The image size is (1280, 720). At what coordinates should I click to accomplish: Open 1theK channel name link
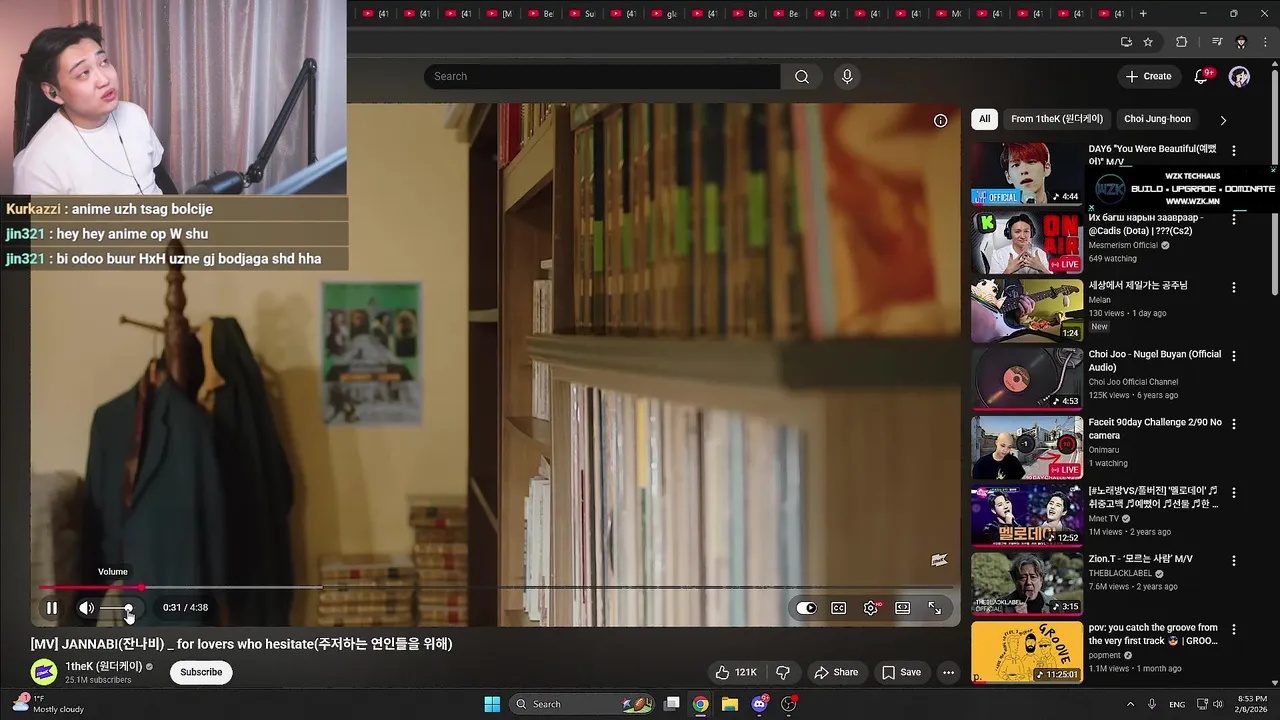[x=104, y=667]
